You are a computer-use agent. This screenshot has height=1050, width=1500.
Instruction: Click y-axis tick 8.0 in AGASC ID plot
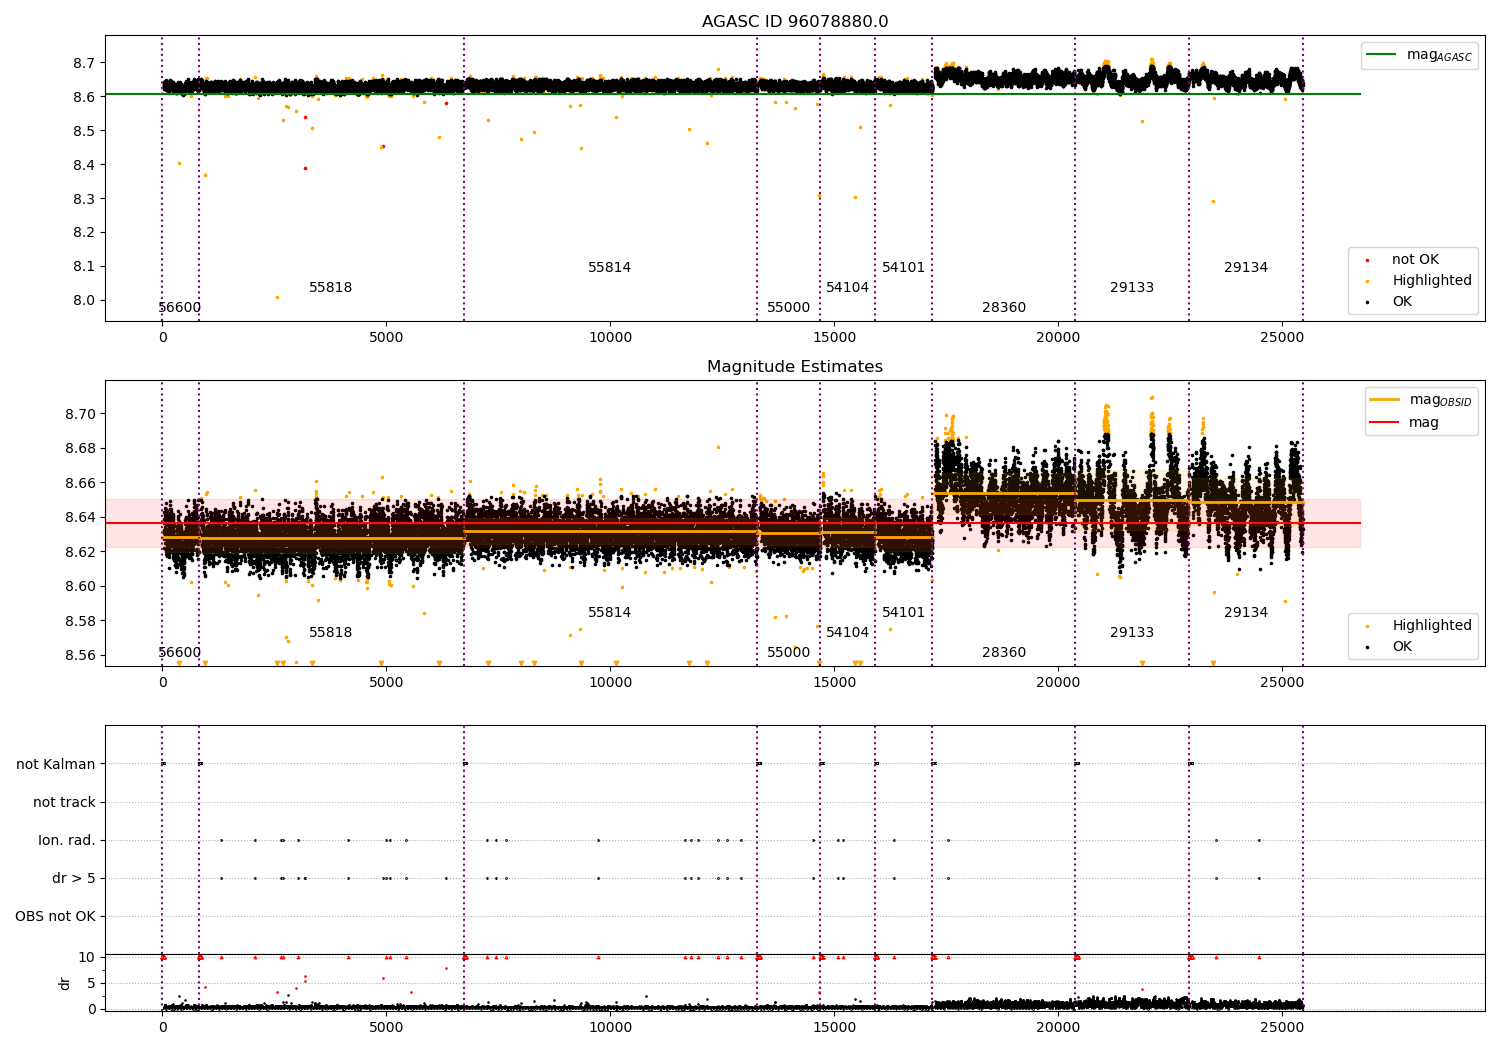84,300
